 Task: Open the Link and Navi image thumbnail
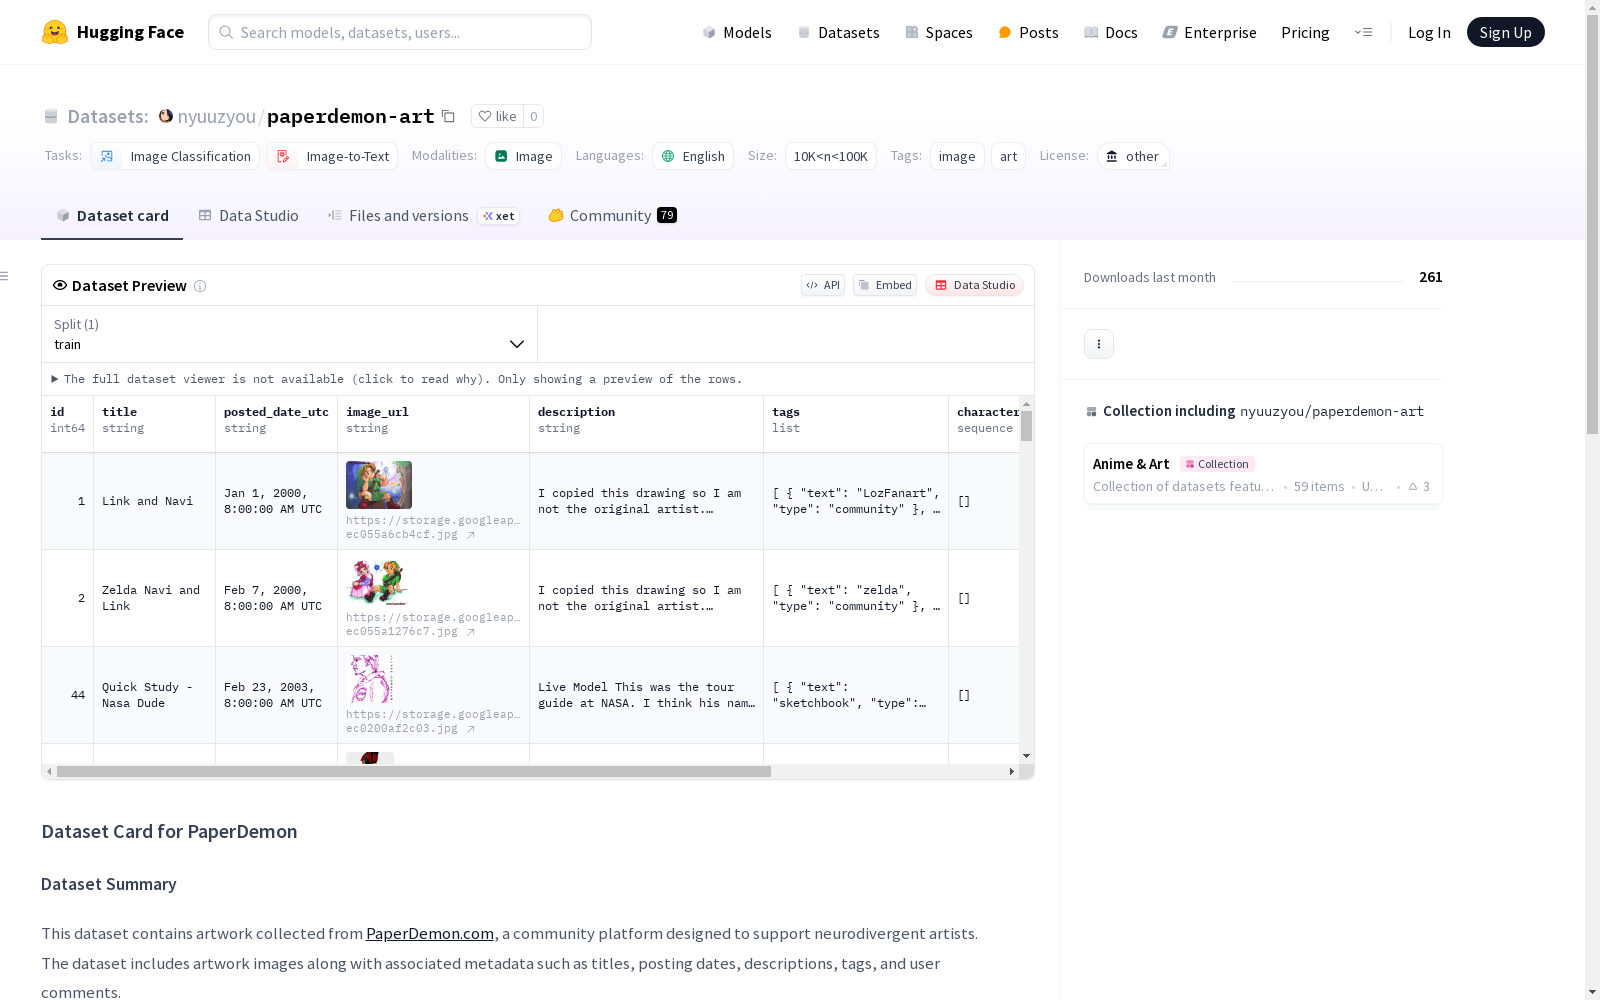pos(379,485)
